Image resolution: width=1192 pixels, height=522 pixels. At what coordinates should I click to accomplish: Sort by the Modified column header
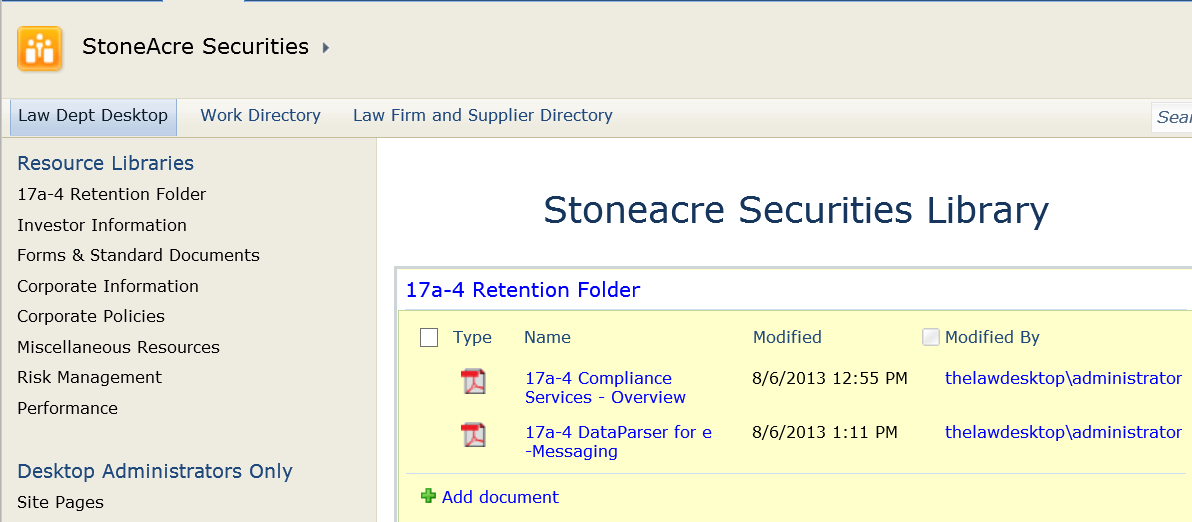(787, 338)
